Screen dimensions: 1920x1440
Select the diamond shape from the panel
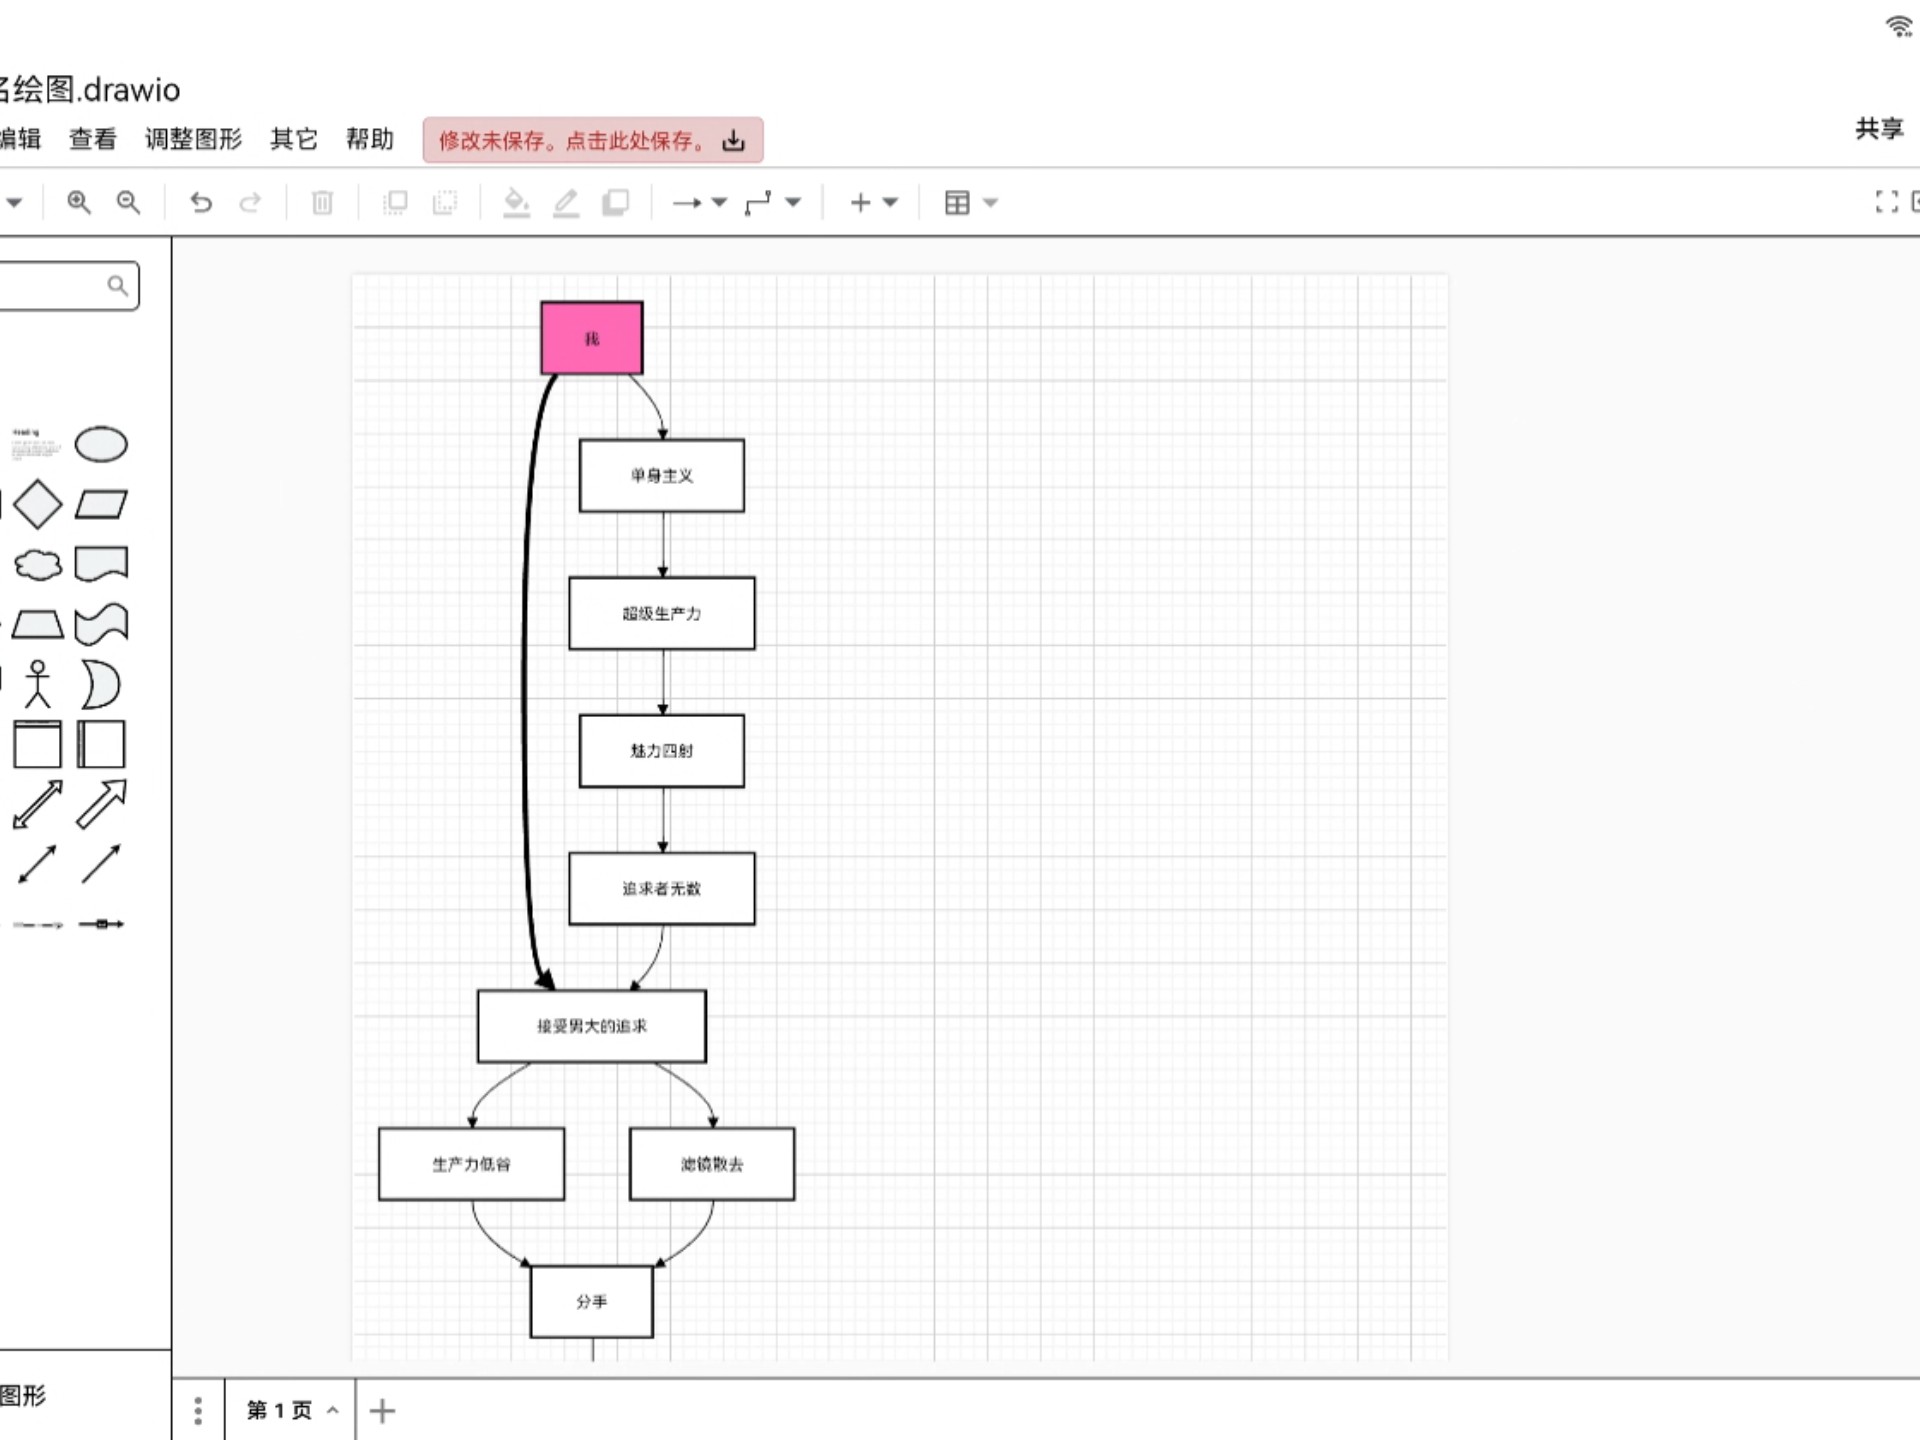click(37, 505)
